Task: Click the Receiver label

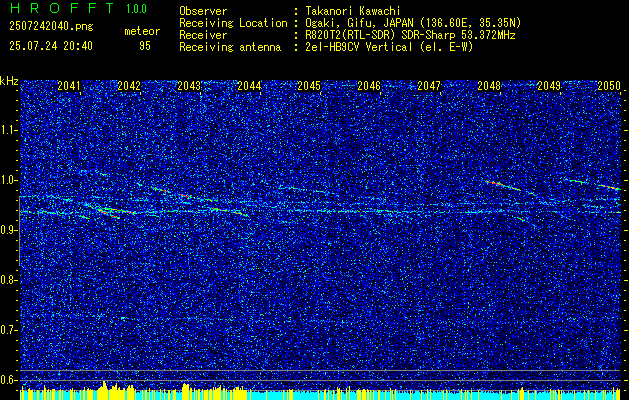Action: [x=203, y=35]
